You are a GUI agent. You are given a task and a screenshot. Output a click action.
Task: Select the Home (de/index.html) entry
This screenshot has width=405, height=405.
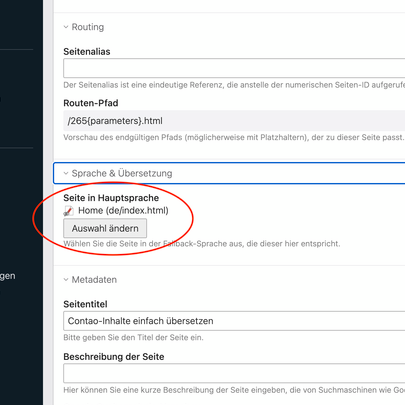[x=123, y=211]
